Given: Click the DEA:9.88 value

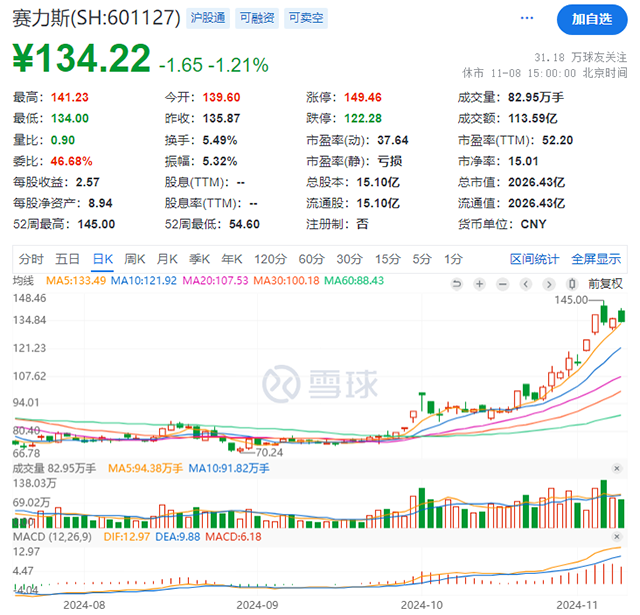Looking at the screenshot, I should 178,537.
